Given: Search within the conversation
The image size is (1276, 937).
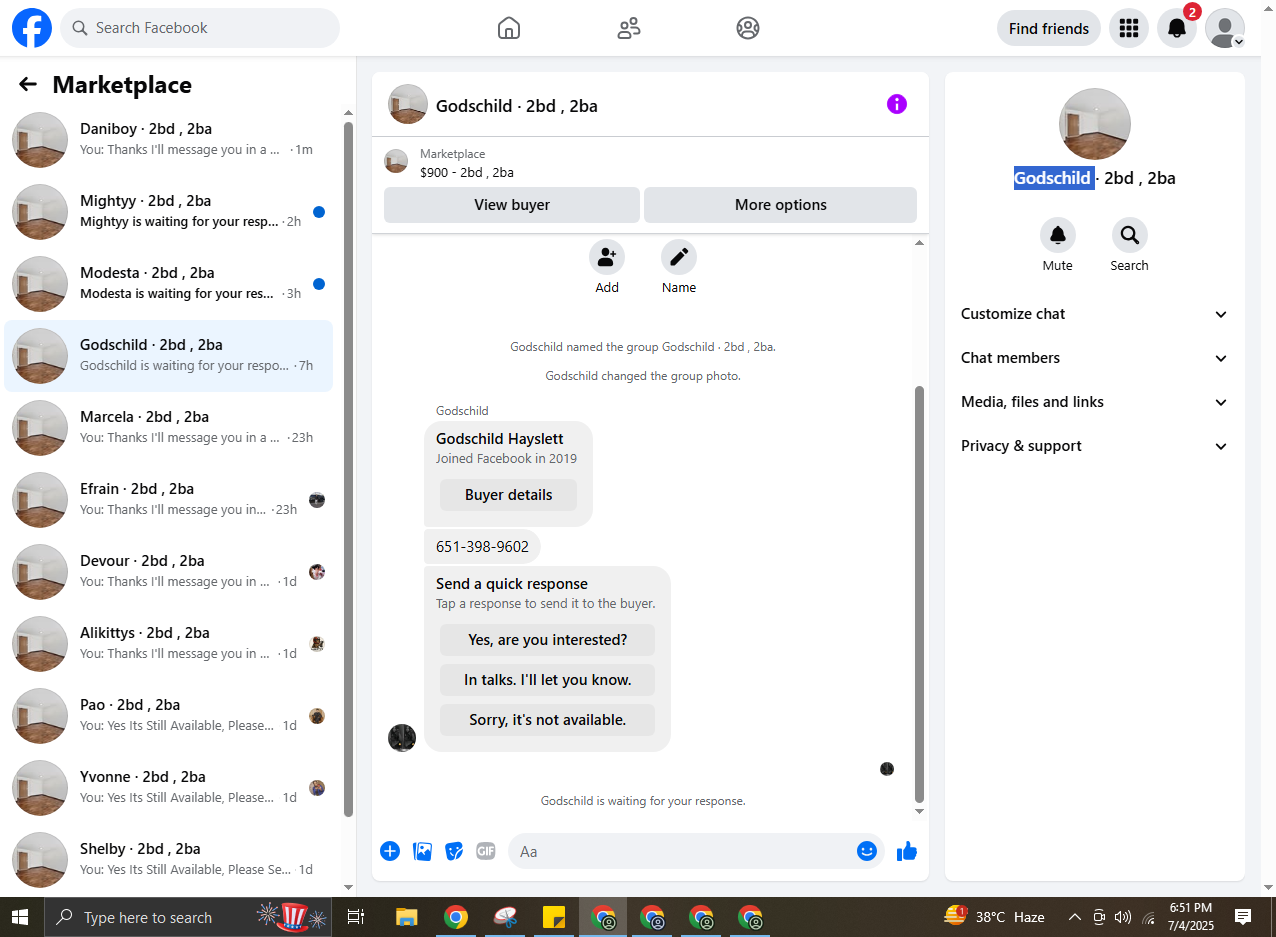Looking at the screenshot, I should 1129,236.
